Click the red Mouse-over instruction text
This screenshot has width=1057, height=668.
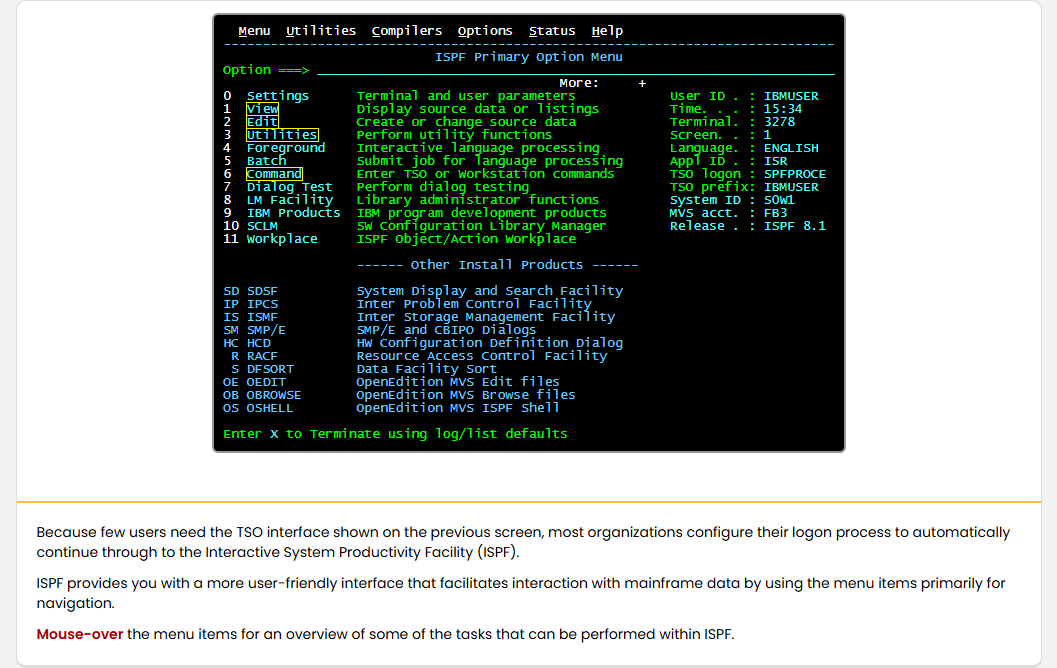click(x=80, y=634)
